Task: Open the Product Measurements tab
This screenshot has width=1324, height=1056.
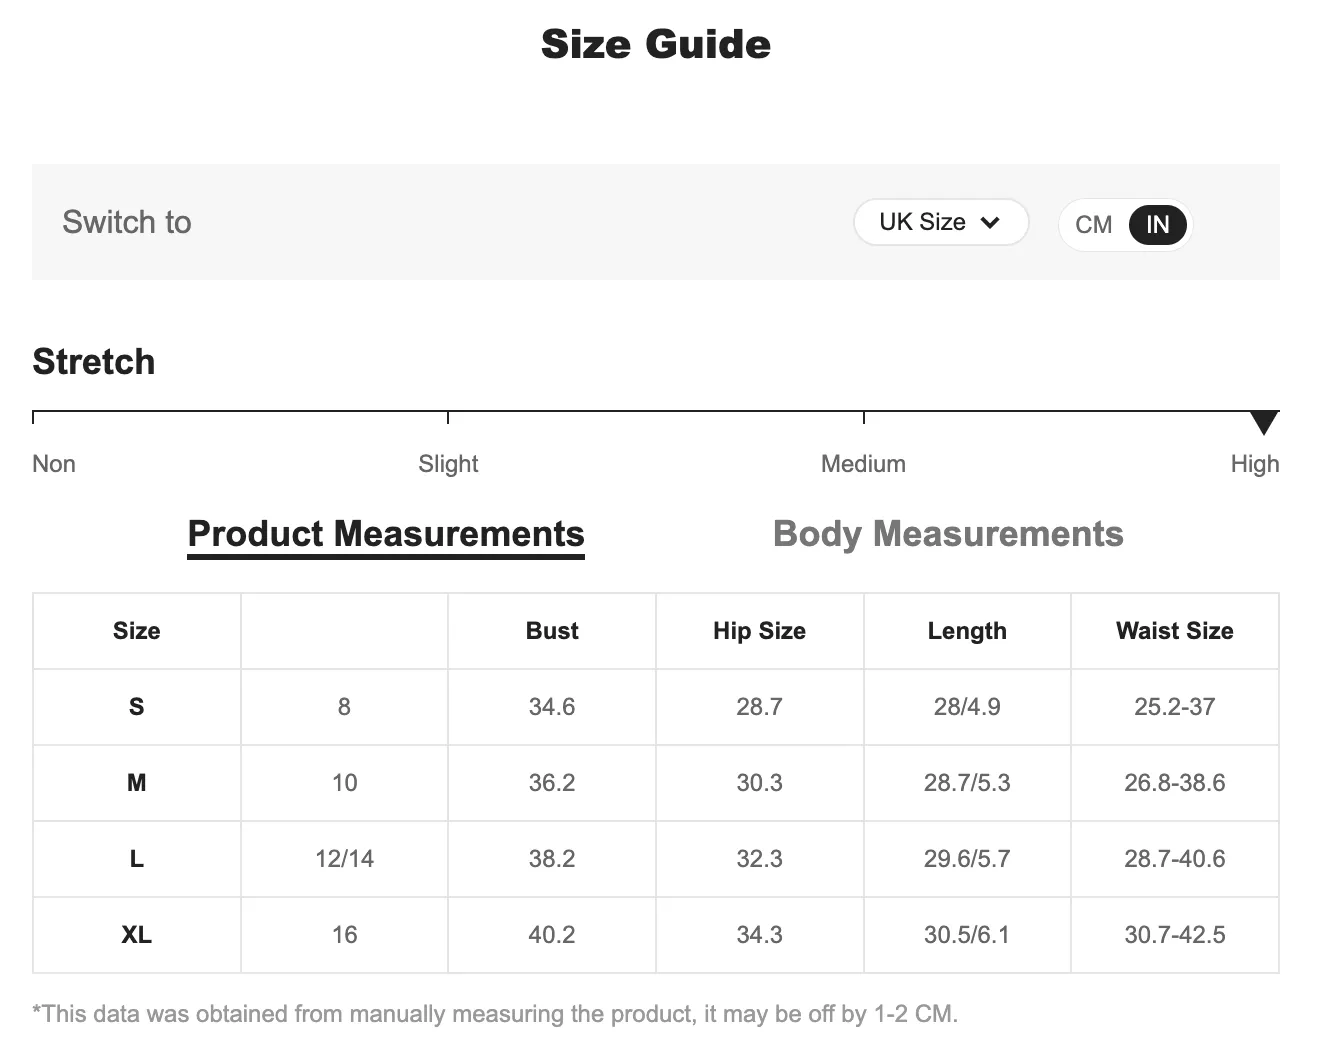Action: pos(386,534)
